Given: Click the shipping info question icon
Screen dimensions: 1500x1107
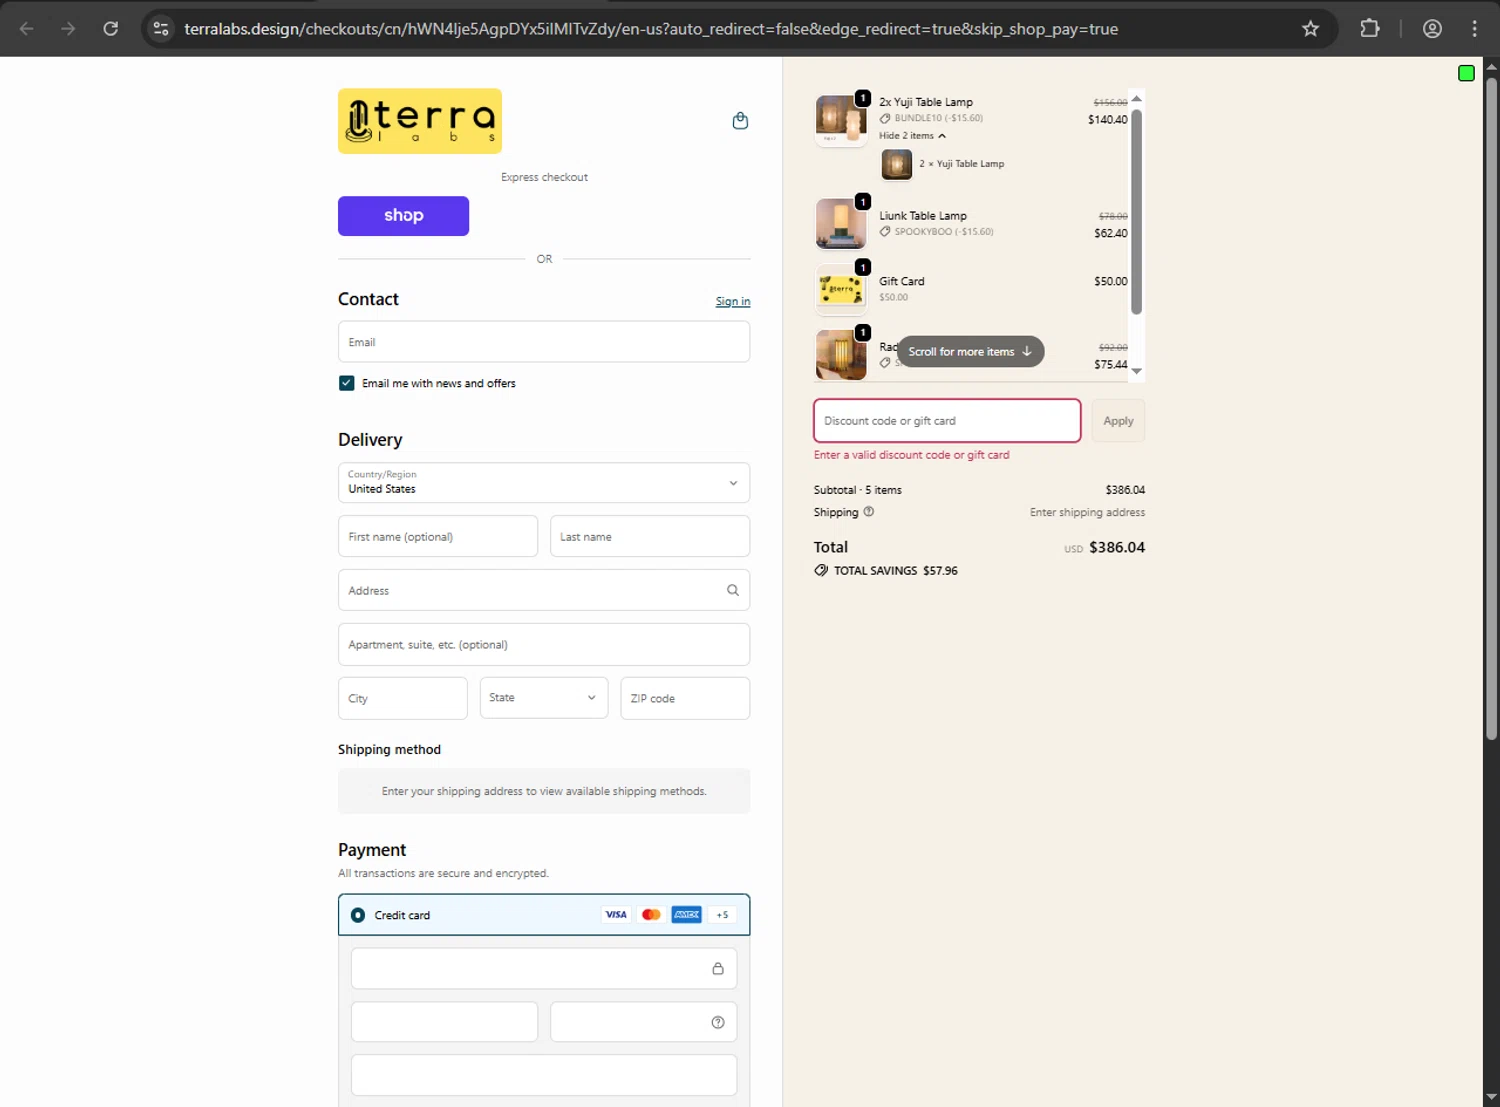Looking at the screenshot, I should tap(868, 512).
